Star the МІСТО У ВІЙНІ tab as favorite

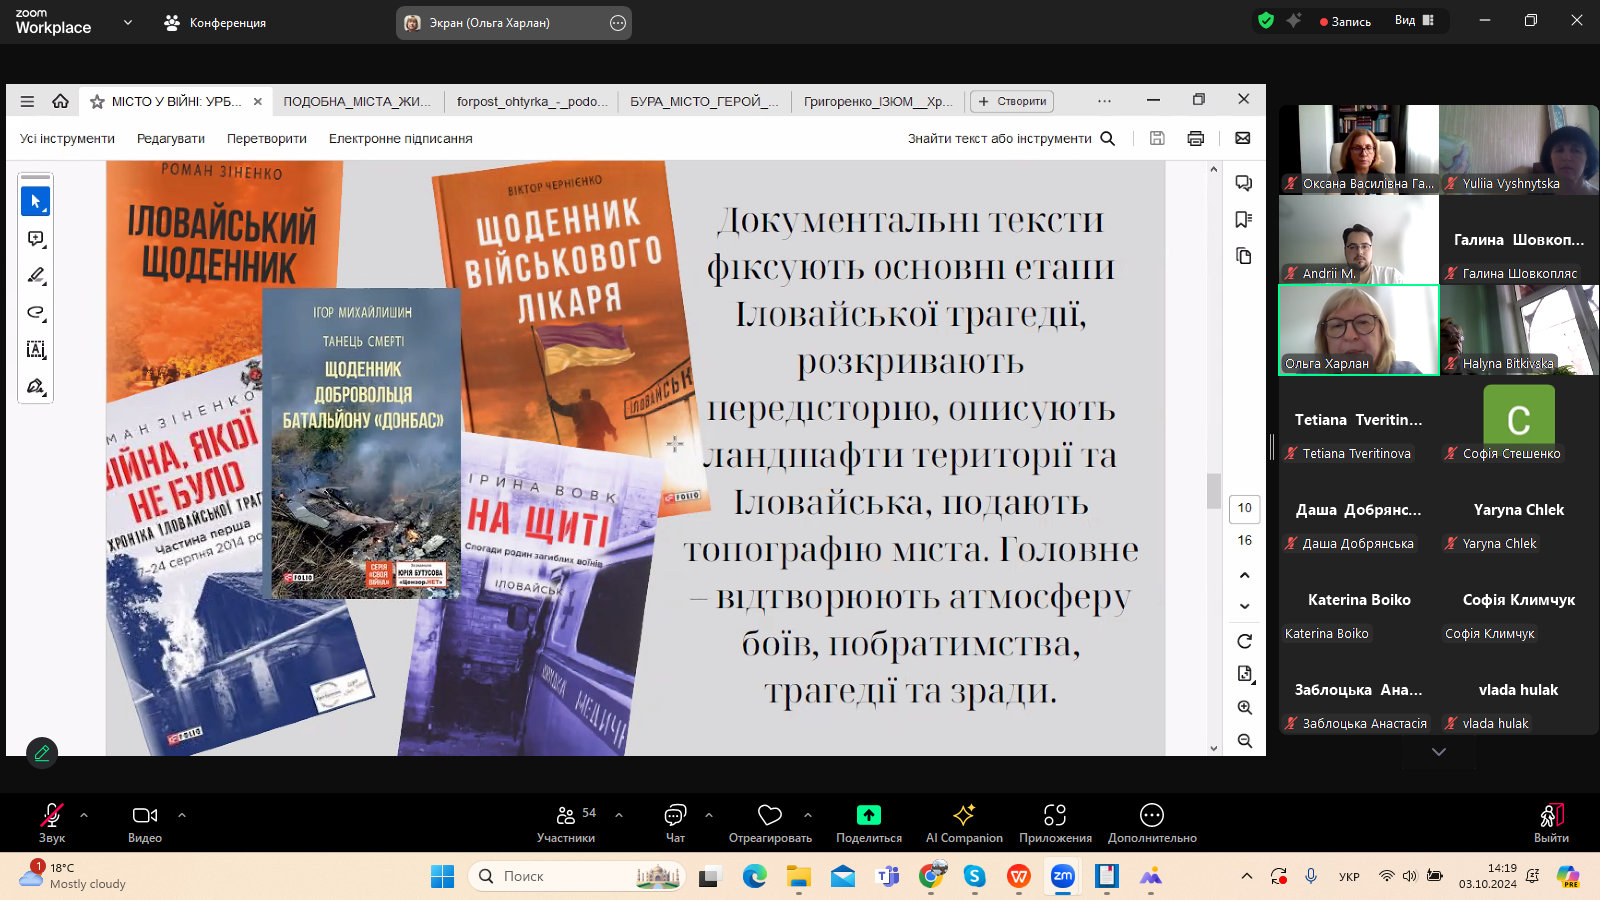pyautogui.click(x=97, y=102)
